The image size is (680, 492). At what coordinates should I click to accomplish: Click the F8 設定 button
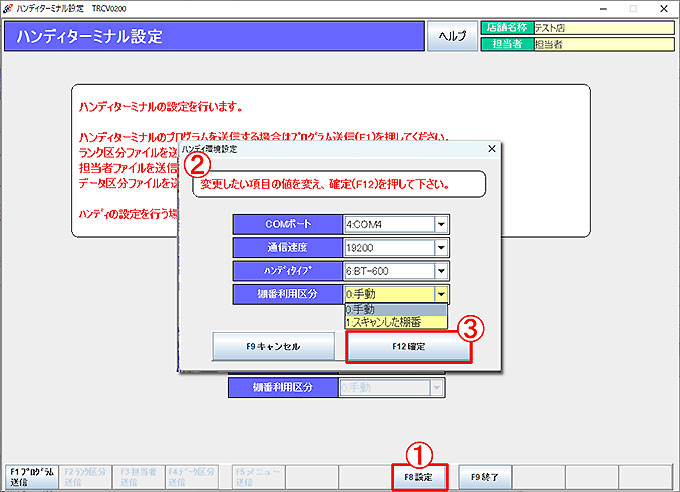coord(419,477)
